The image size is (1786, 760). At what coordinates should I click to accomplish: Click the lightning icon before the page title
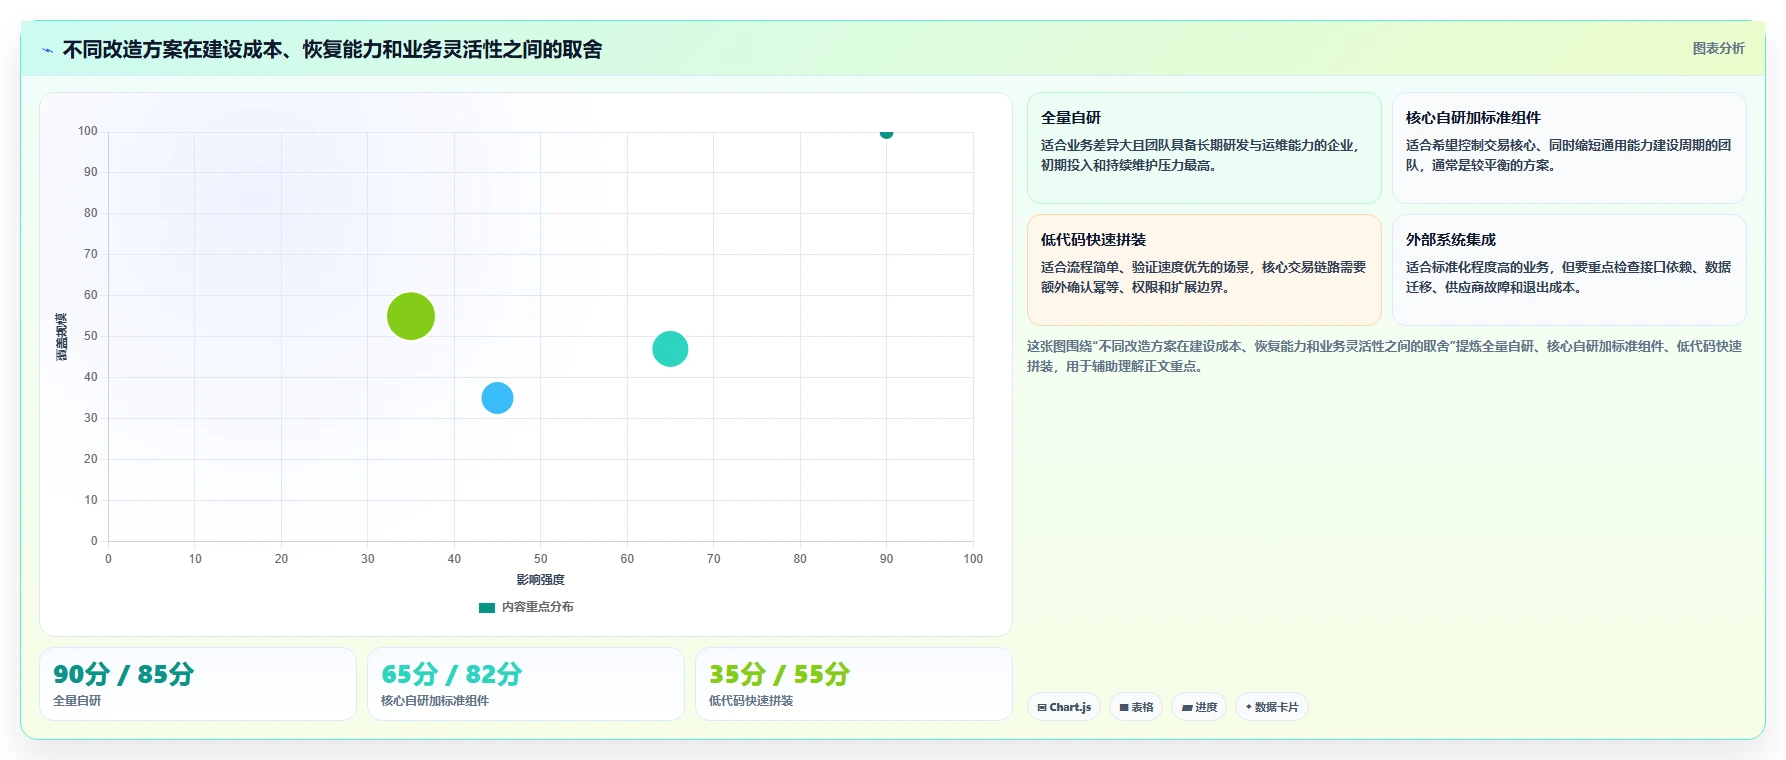tap(47, 50)
